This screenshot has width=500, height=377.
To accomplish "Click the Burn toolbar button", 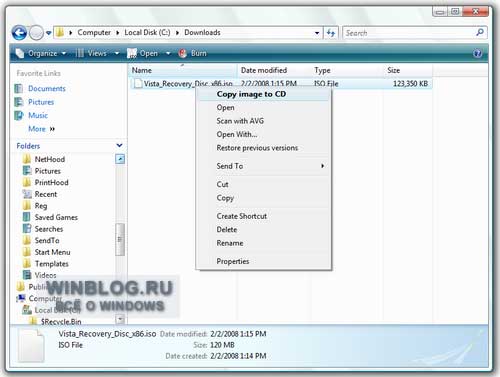I will coord(193,53).
